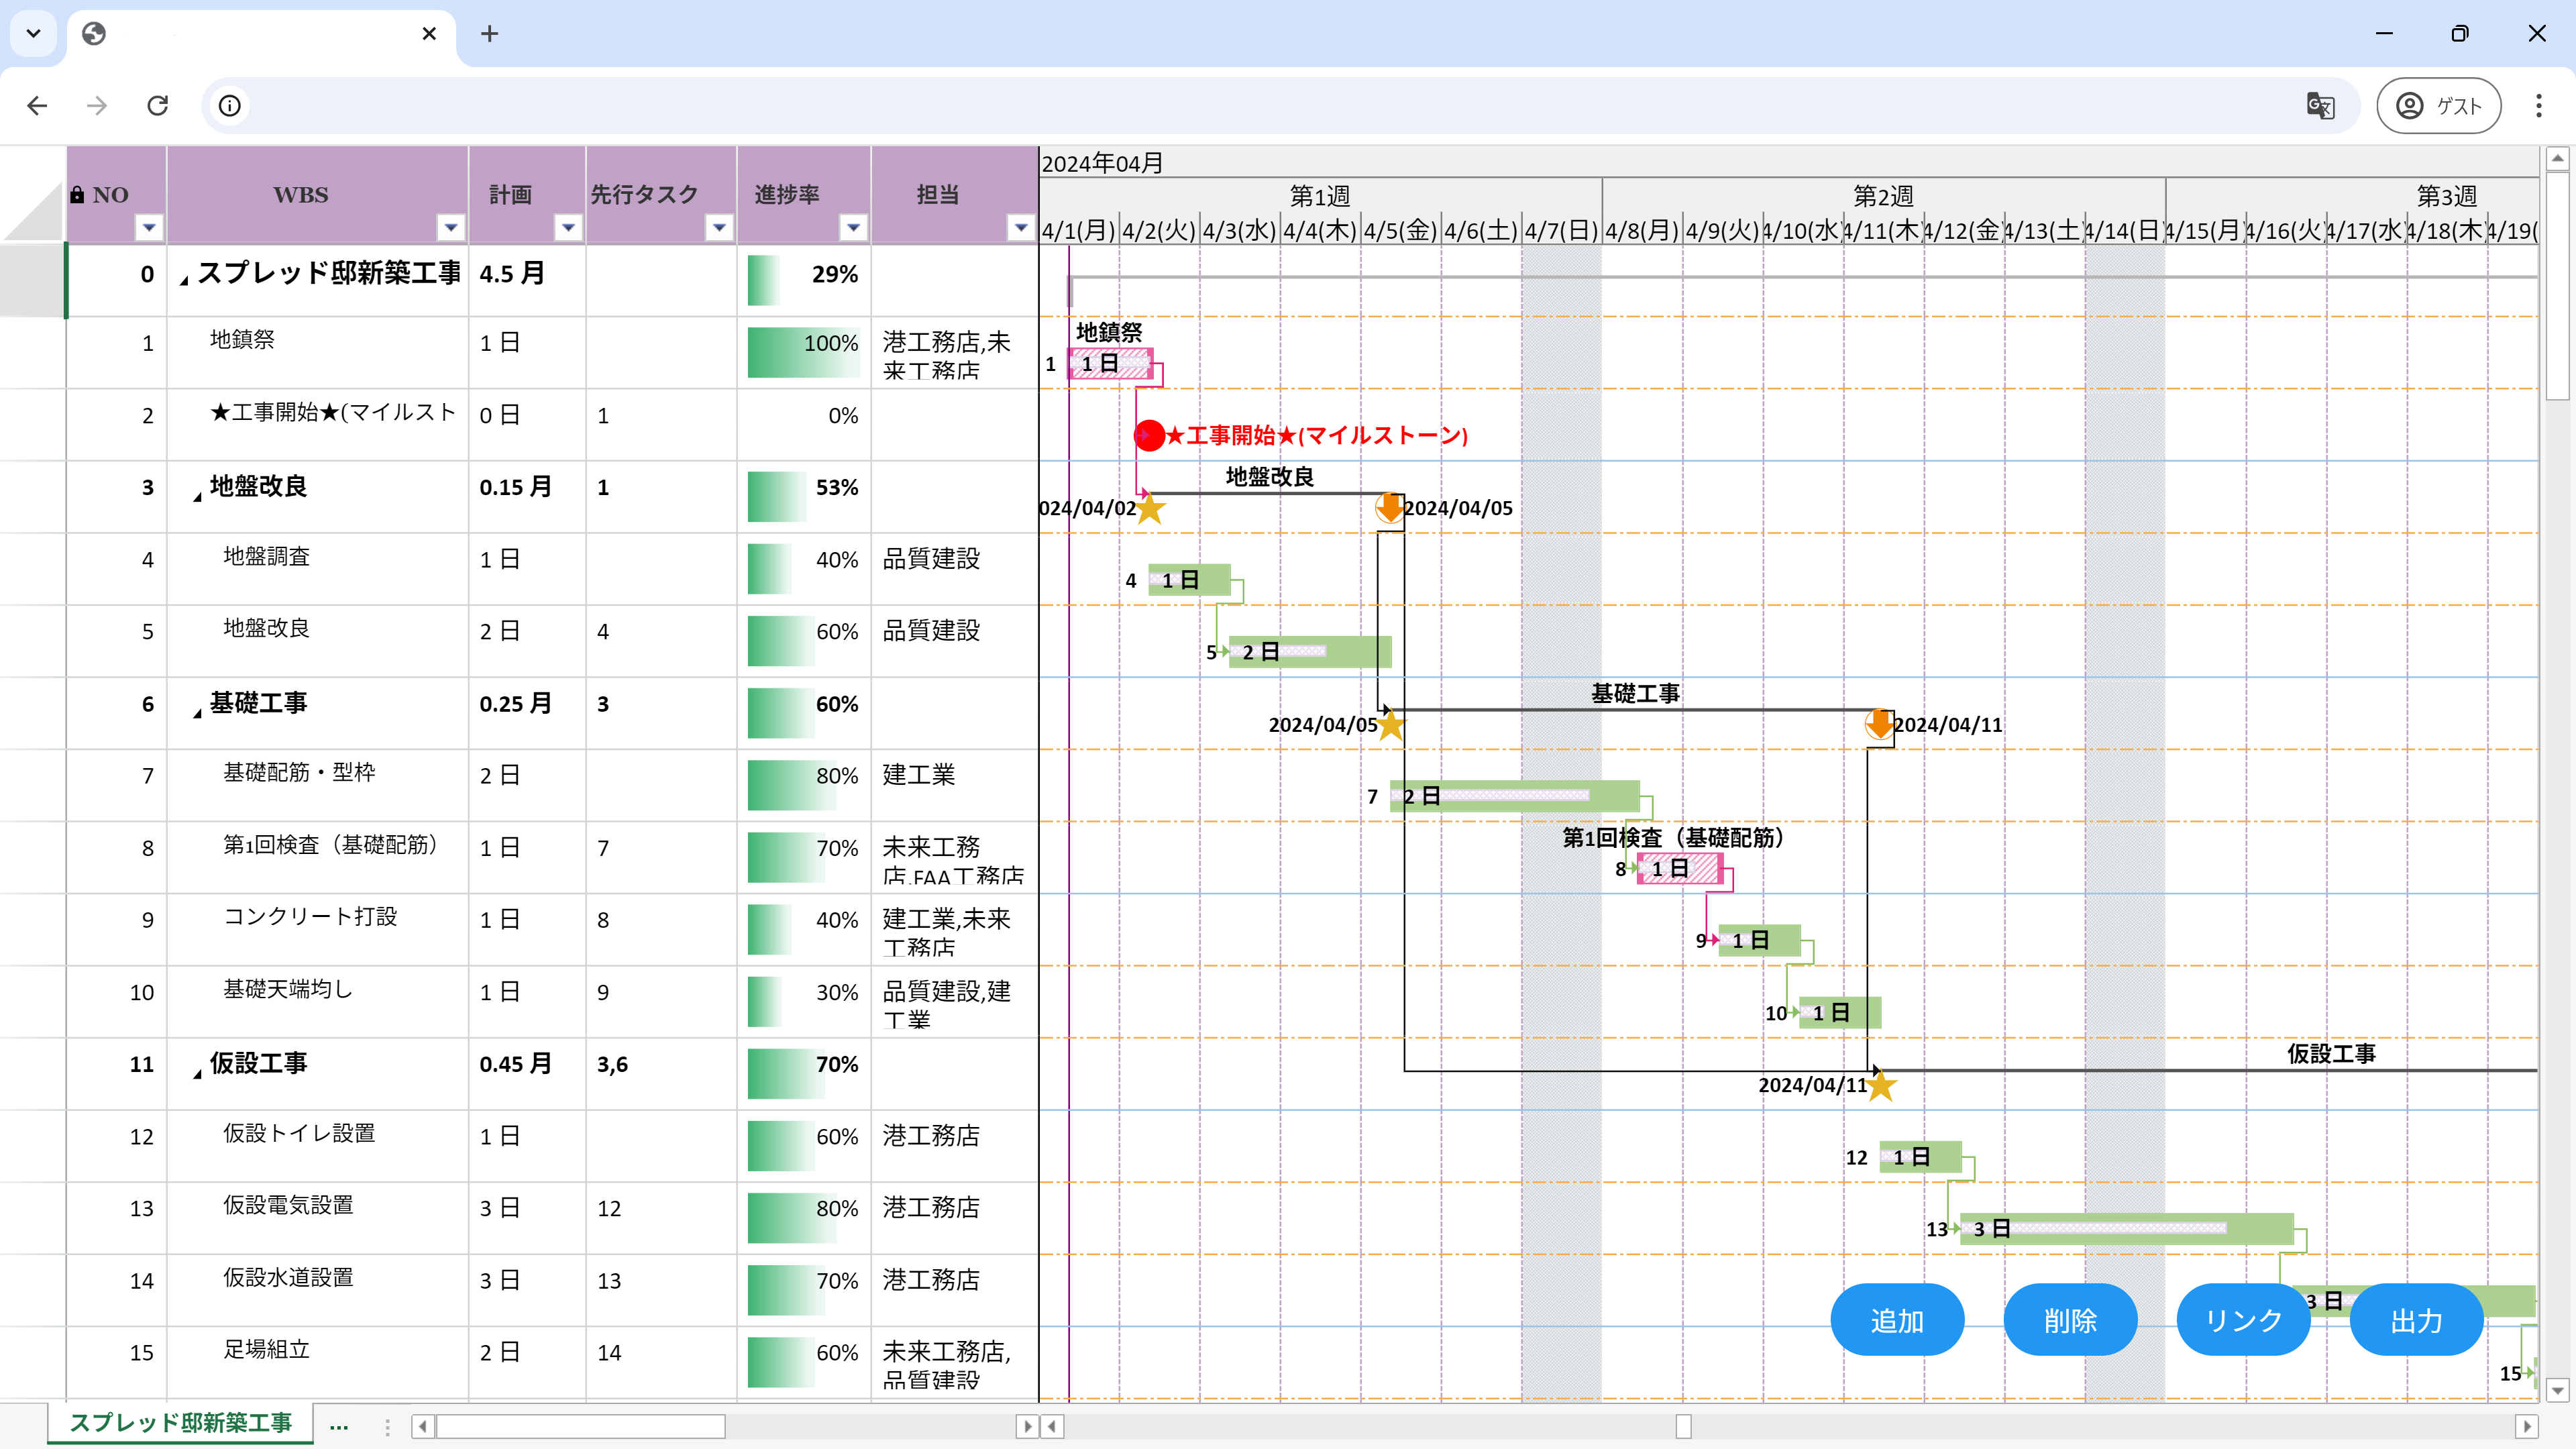Click the 品質建設 cell in 地盤調査 row
The image size is (2576, 1449).
(x=954, y=568)
